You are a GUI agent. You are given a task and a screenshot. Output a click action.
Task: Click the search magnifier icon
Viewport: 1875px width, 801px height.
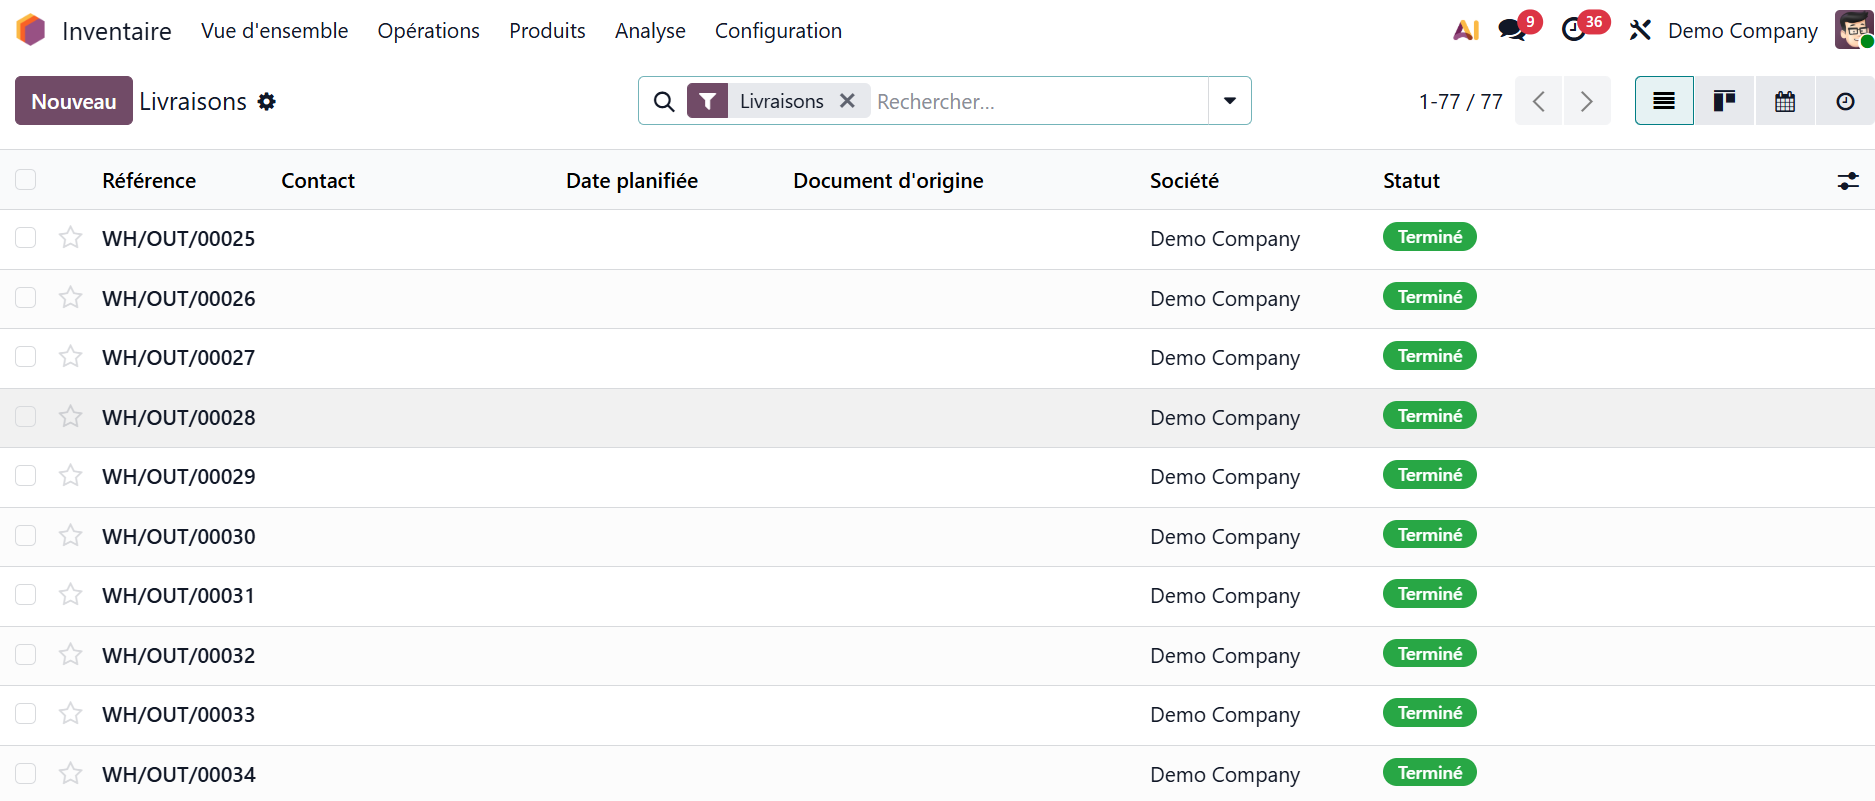[x=664, y=101]
